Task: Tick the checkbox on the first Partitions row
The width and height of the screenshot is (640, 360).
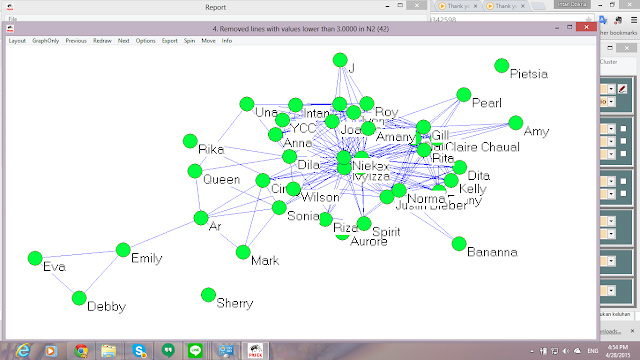Action: coord(623,129)
